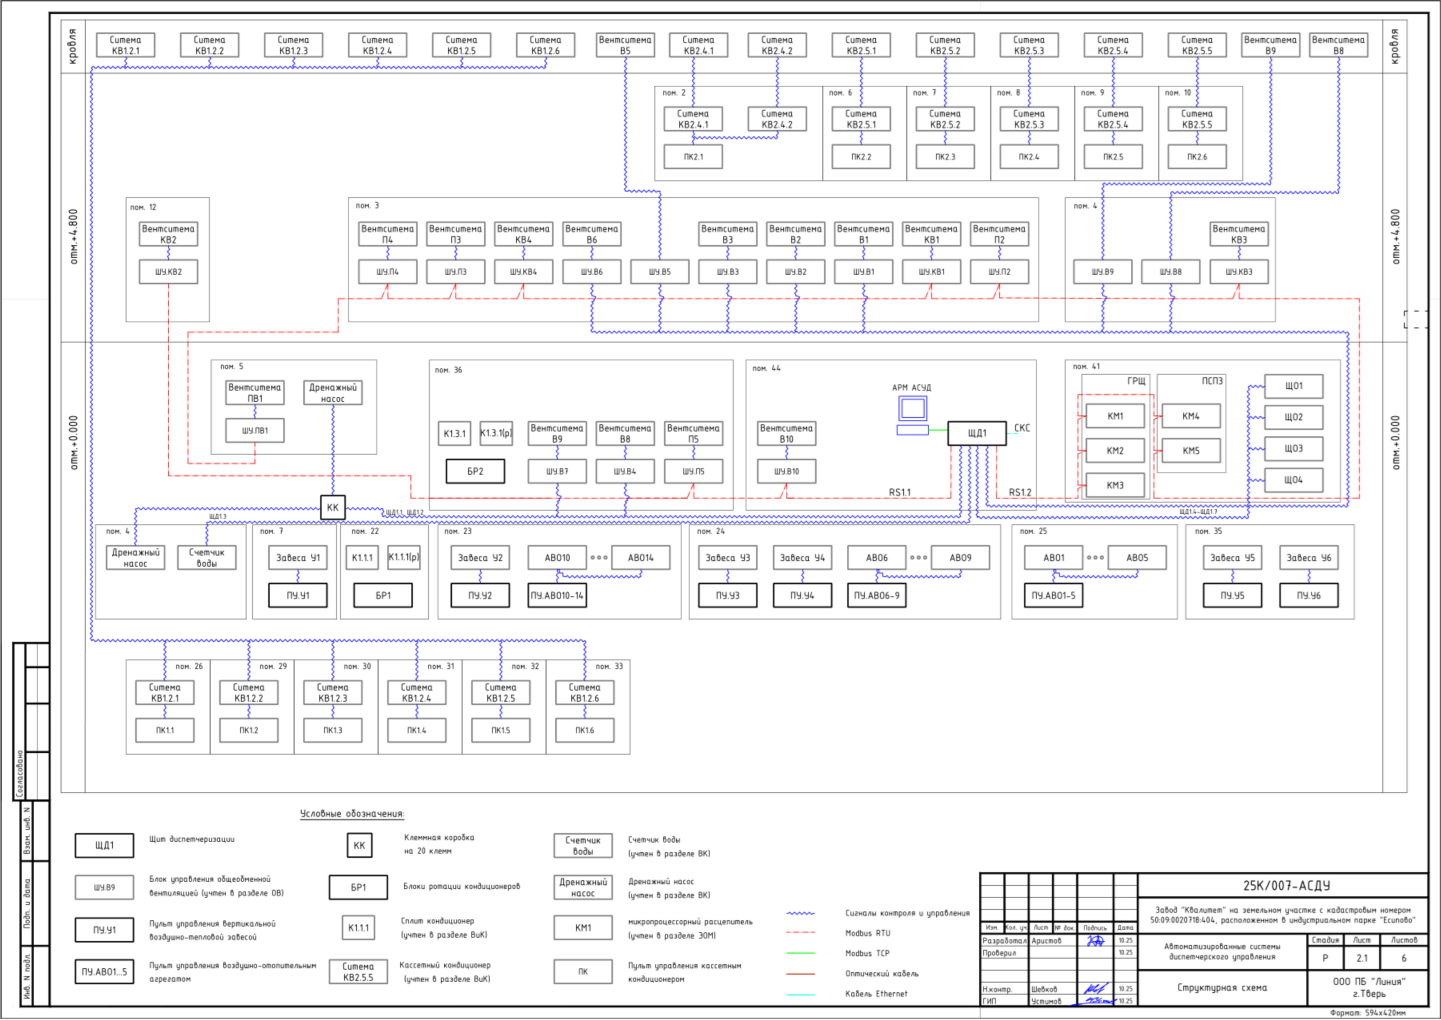Viewport: 1441px width, 1020px height.
Task: Select the КМ3 breaker block in ГРЩ
Action: [1115, 485]
